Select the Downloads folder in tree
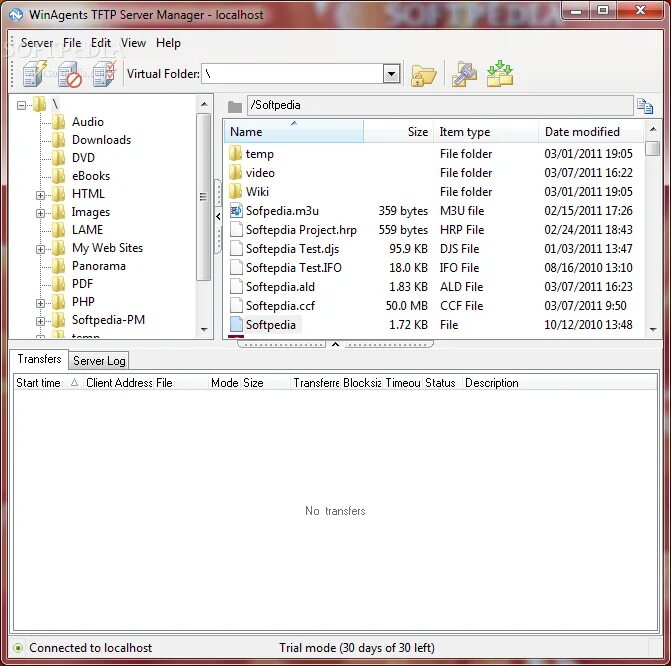 click(101, 140)
